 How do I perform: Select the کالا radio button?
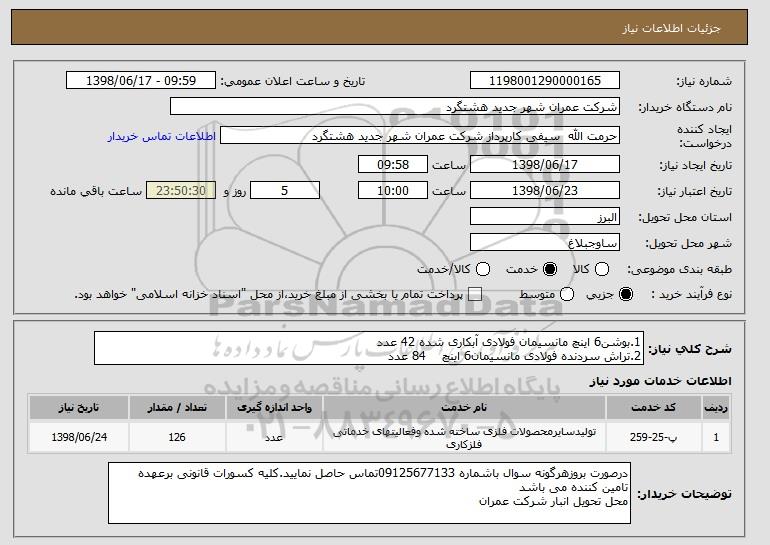coord(602,269)
